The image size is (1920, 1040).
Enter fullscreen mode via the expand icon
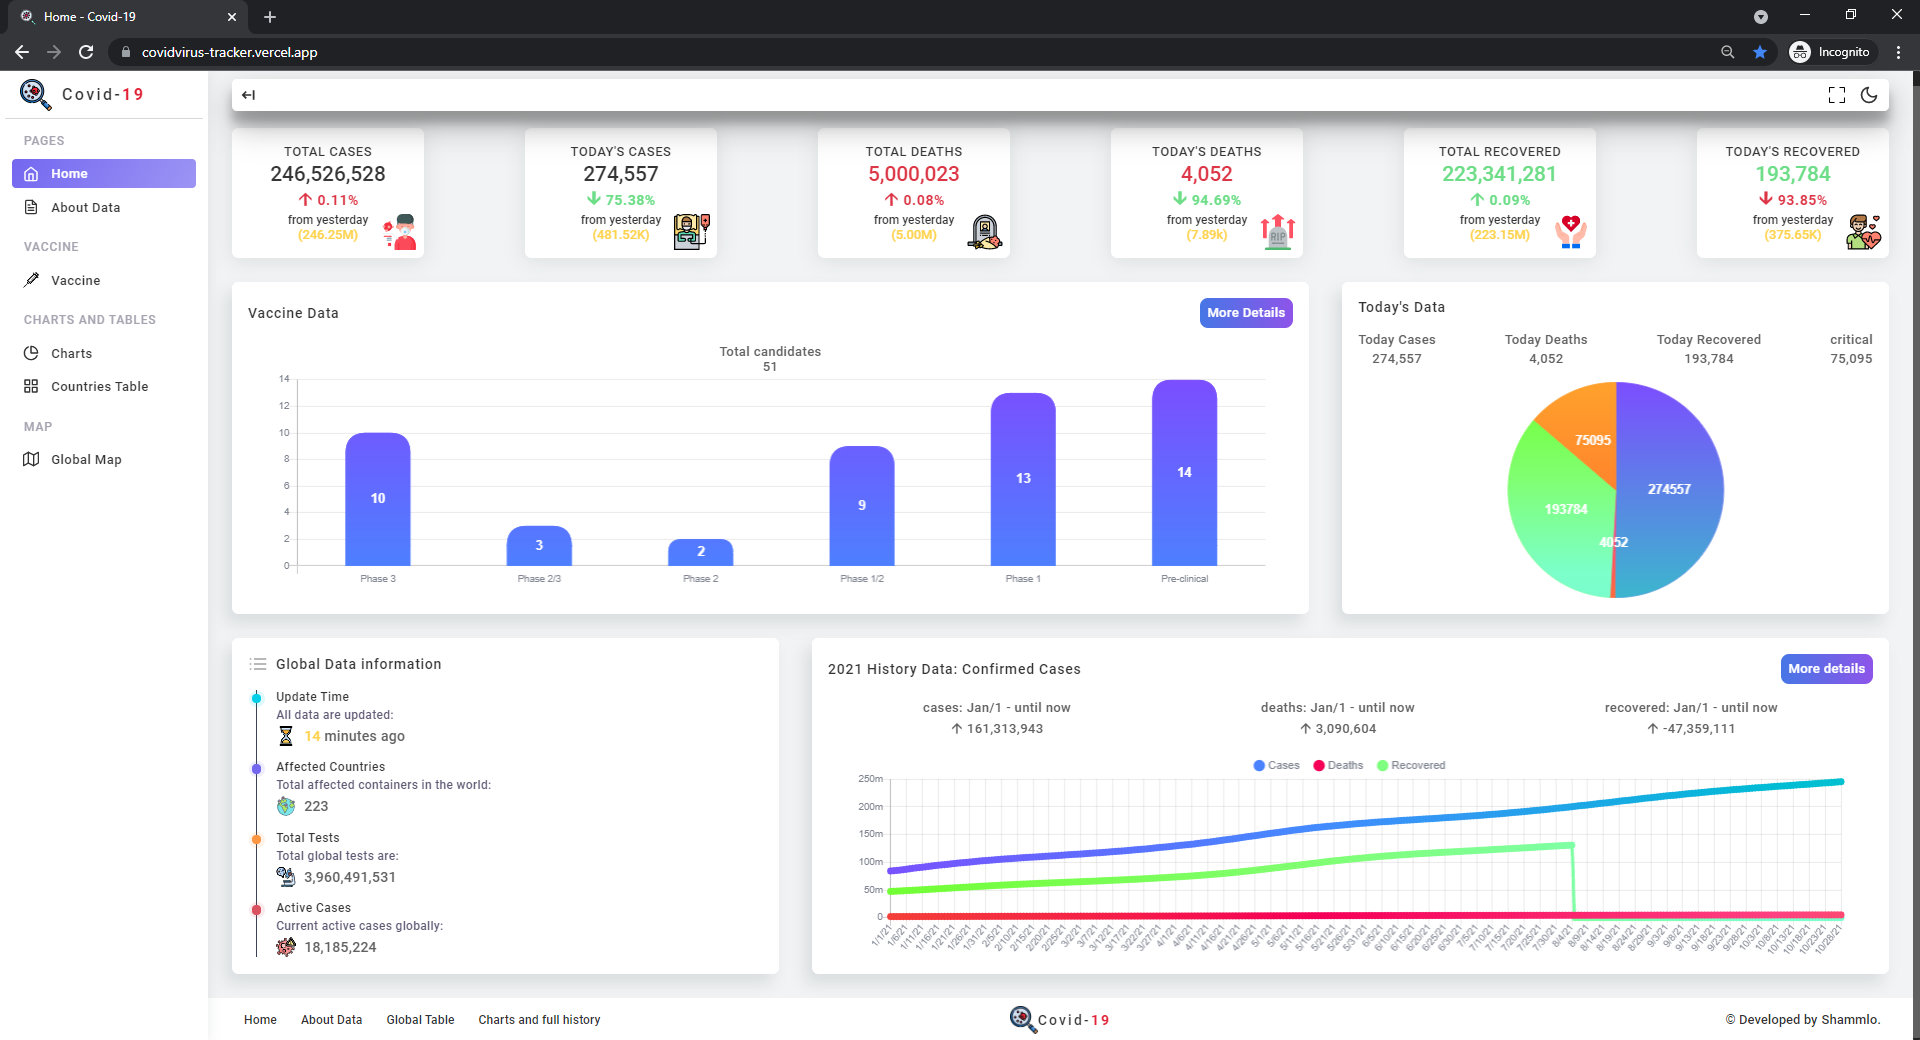(x=1837, y=95)
